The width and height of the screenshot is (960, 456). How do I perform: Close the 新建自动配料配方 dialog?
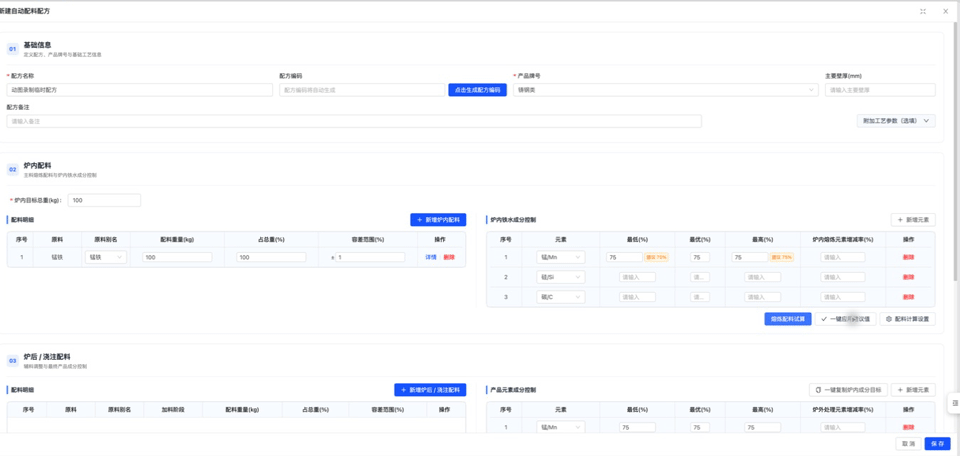945,11
